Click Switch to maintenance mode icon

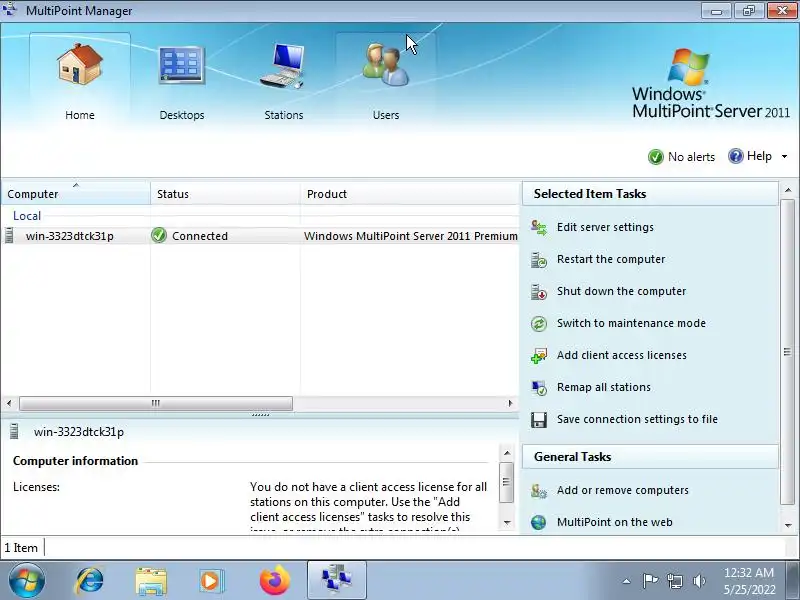(x=539, y=323)
